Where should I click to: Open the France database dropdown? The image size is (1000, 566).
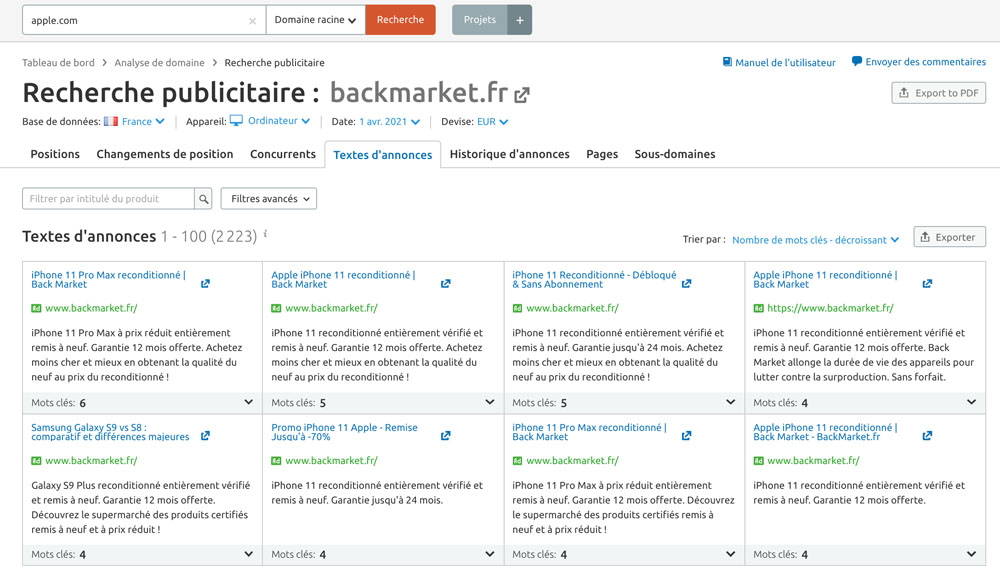point(143,121)
